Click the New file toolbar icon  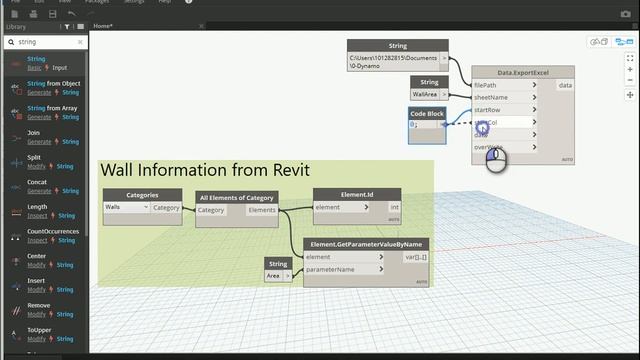click(15, 14)
